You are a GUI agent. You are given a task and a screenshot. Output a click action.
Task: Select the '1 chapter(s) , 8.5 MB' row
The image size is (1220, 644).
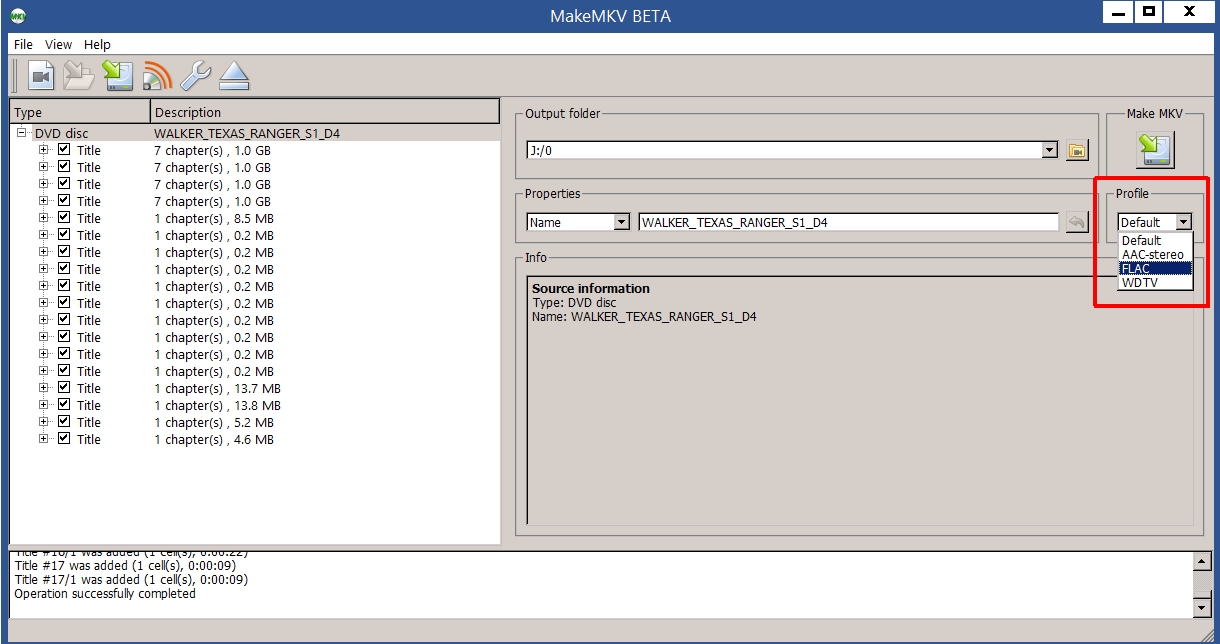255,218
